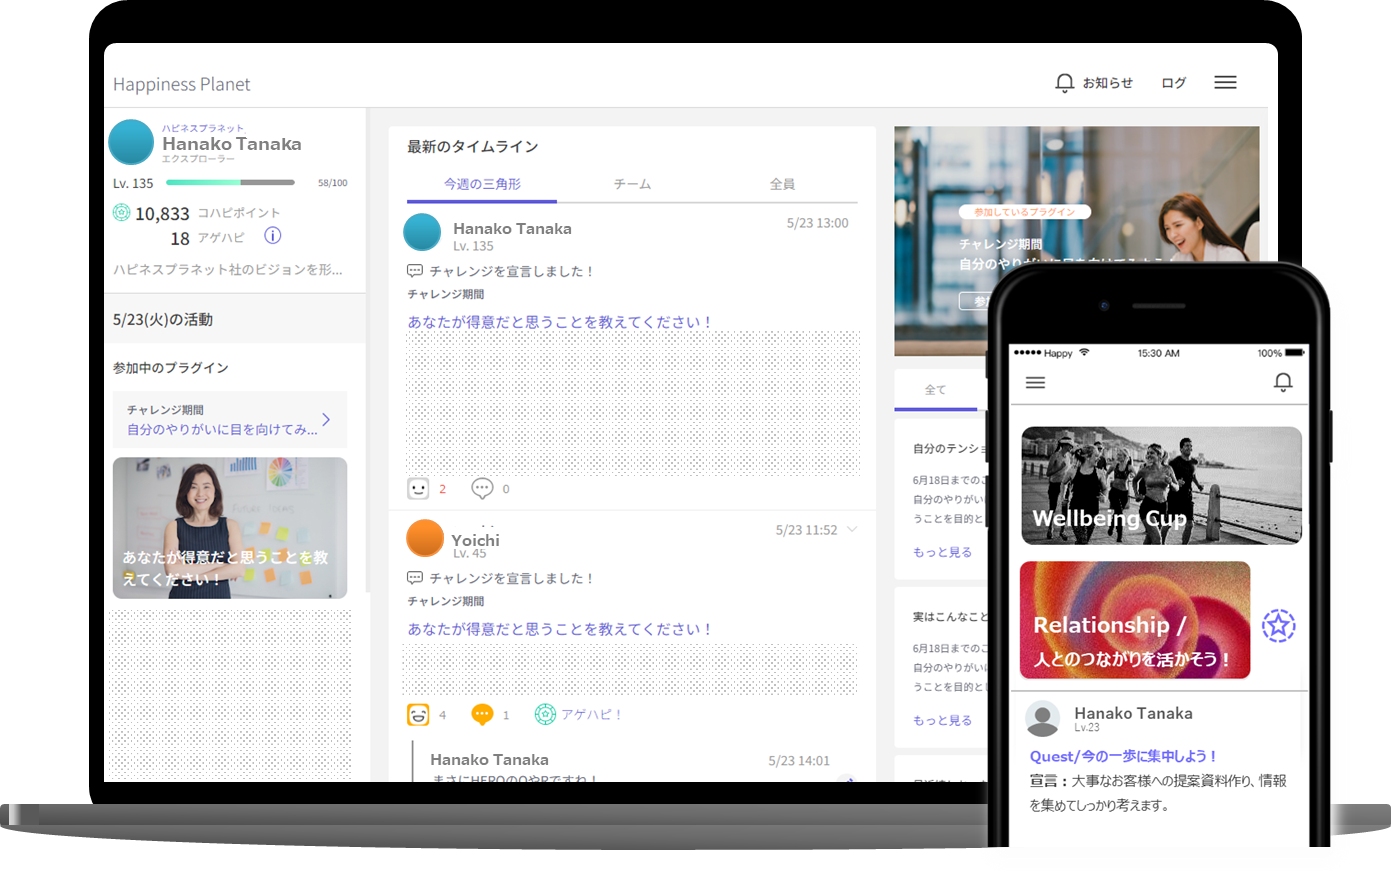The image size is (1399, 879).
Task: Click the アゲハピ! button on Yoichi's post
Action: click(579, 714)
